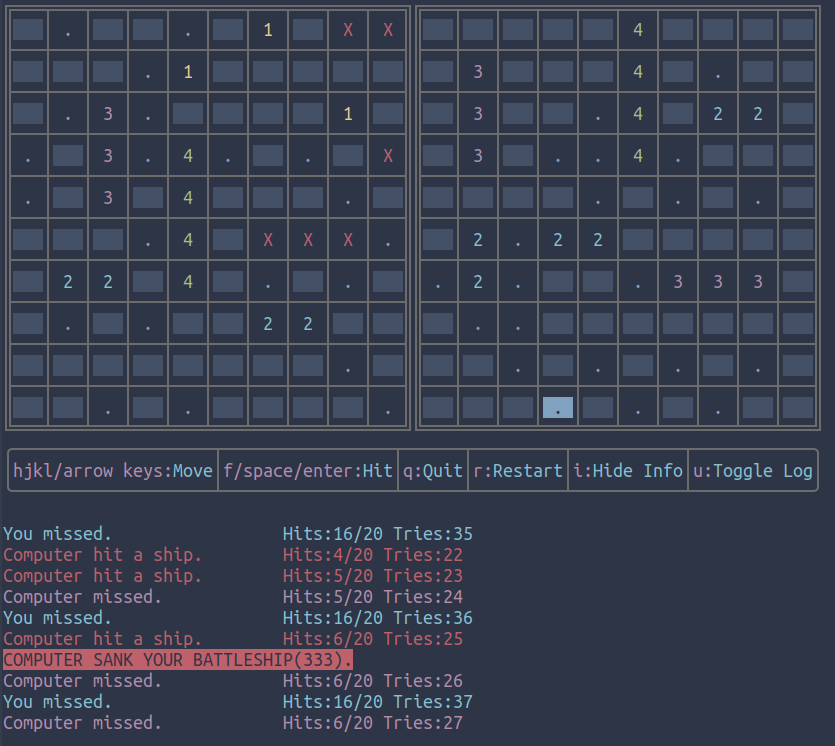Click the top 3 of the left board's vertical ship
This screenshot has width=835, height=746.
[x=108, y=114]
